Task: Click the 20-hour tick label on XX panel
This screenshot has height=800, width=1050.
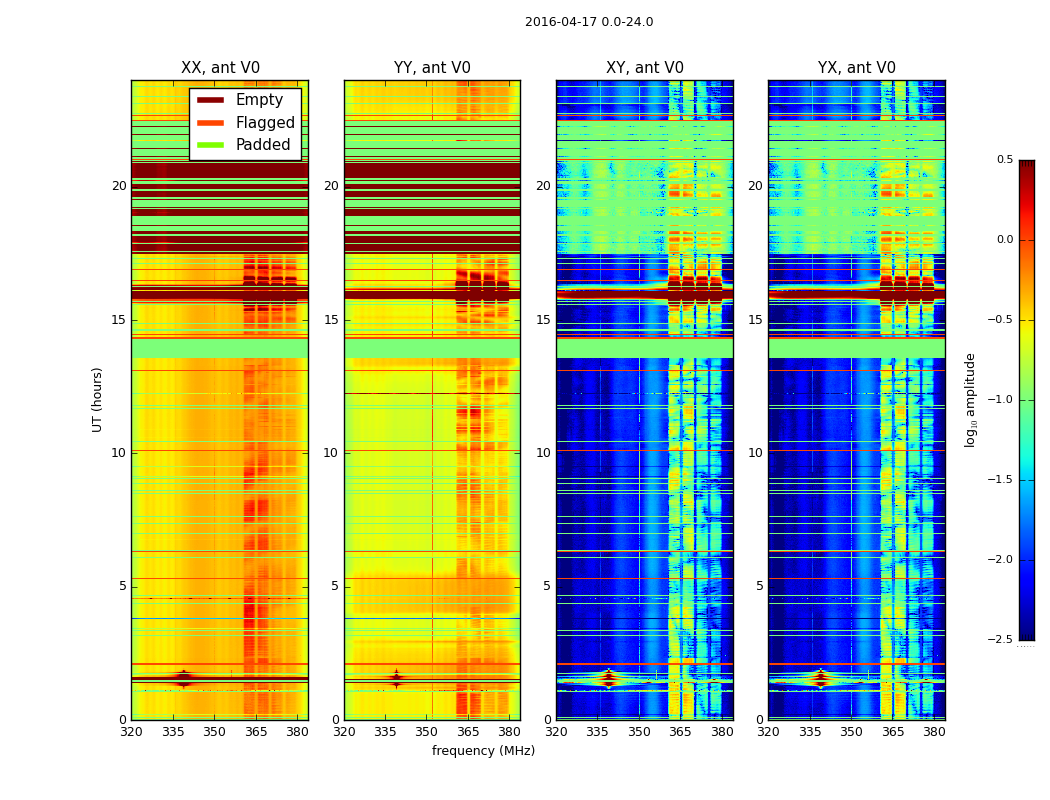Action: tap(119, 185)
